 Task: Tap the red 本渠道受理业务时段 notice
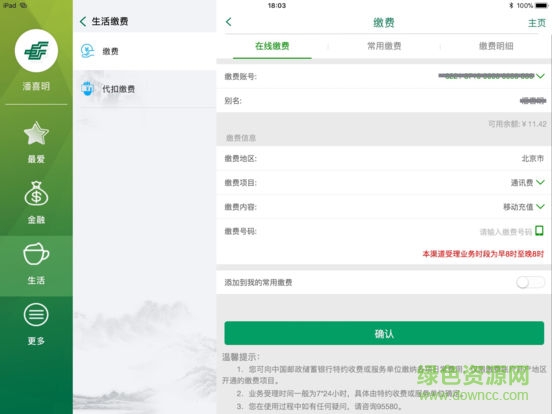pyautogui.click(x=483, y=254)
